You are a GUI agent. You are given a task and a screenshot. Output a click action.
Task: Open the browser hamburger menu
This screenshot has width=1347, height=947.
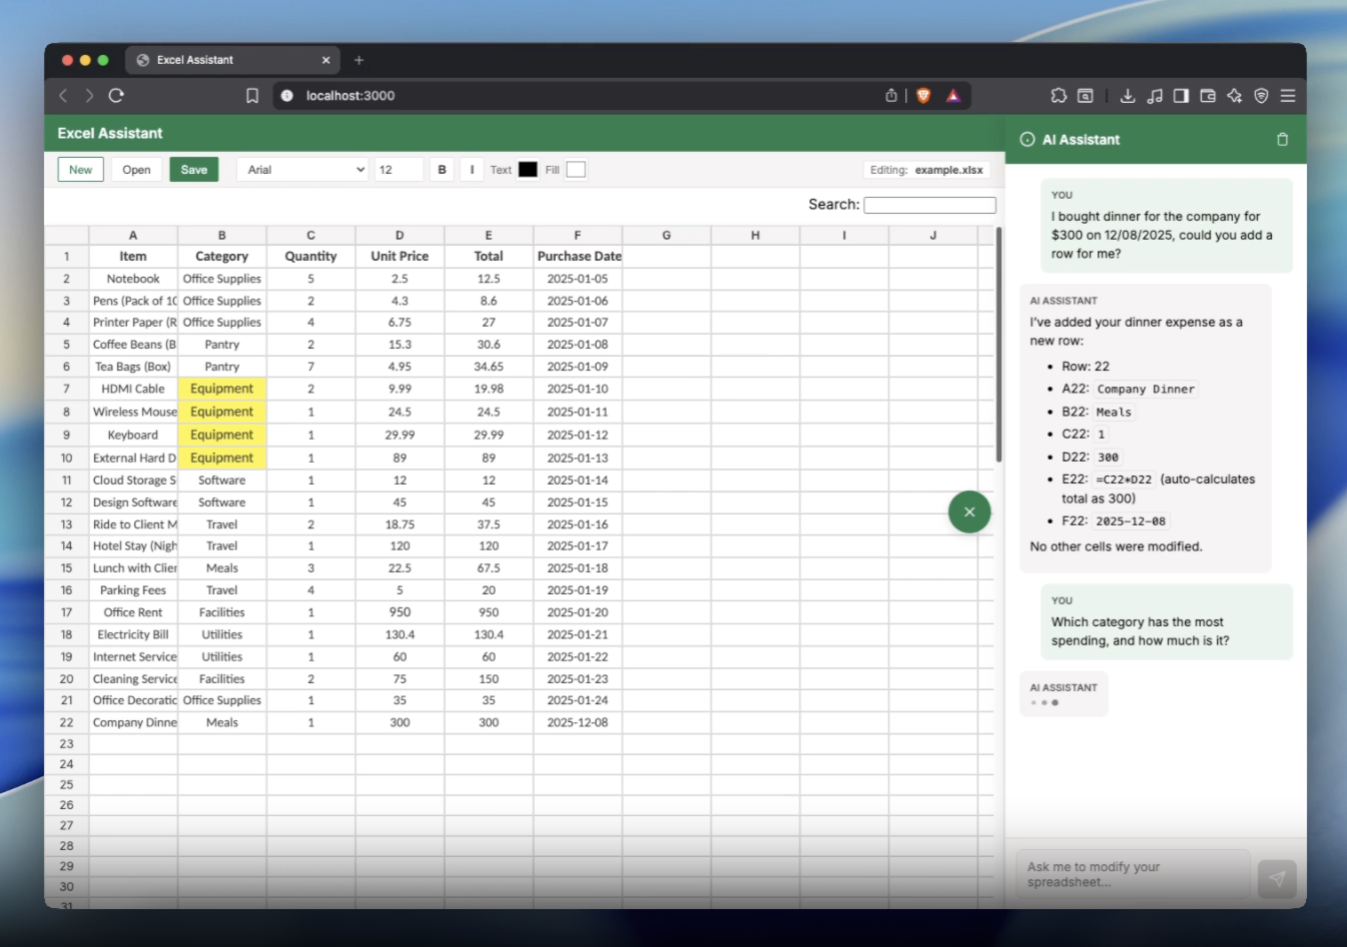(1288, 96)
